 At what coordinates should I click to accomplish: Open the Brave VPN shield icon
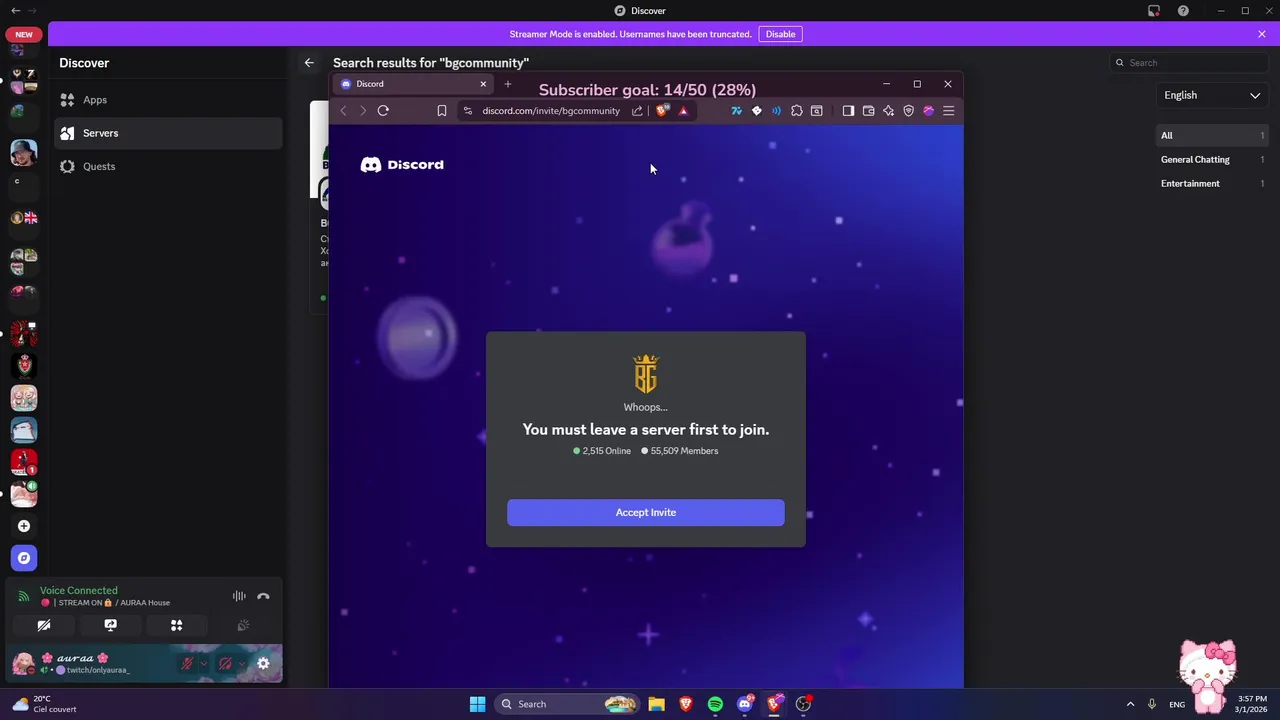pyautogui.click(x=908, y=111)
